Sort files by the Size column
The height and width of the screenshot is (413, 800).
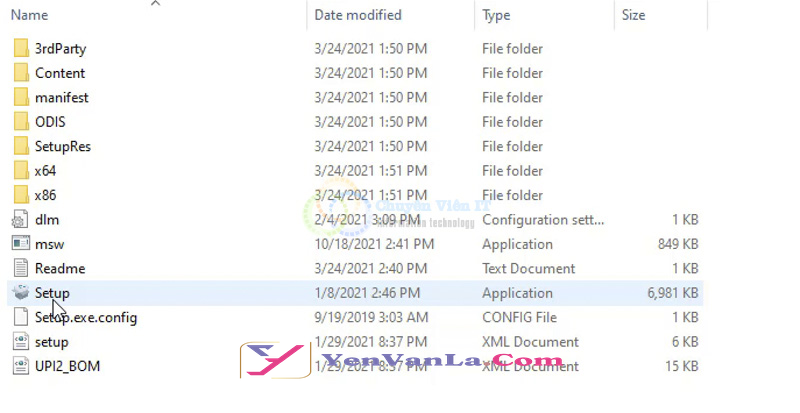(x=633, y=15)
